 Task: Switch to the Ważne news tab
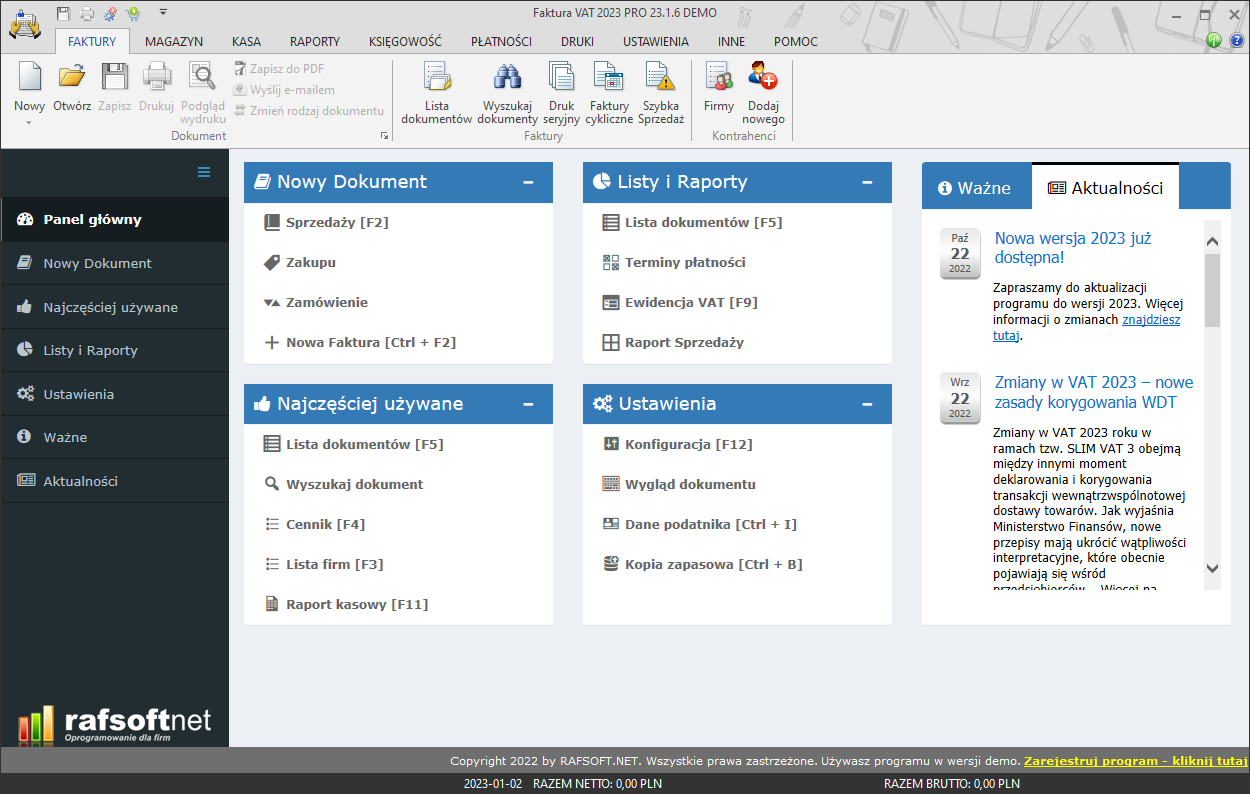[976, 188]
